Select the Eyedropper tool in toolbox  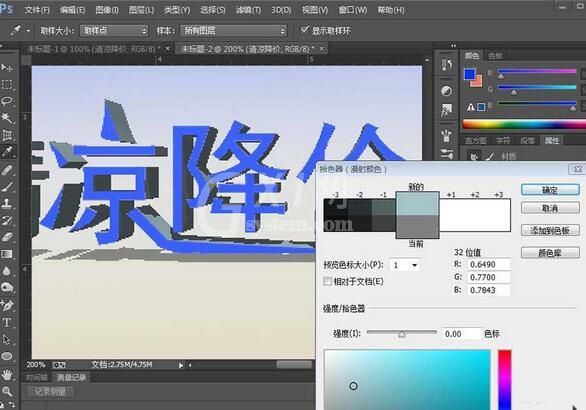tap(7, 152)
